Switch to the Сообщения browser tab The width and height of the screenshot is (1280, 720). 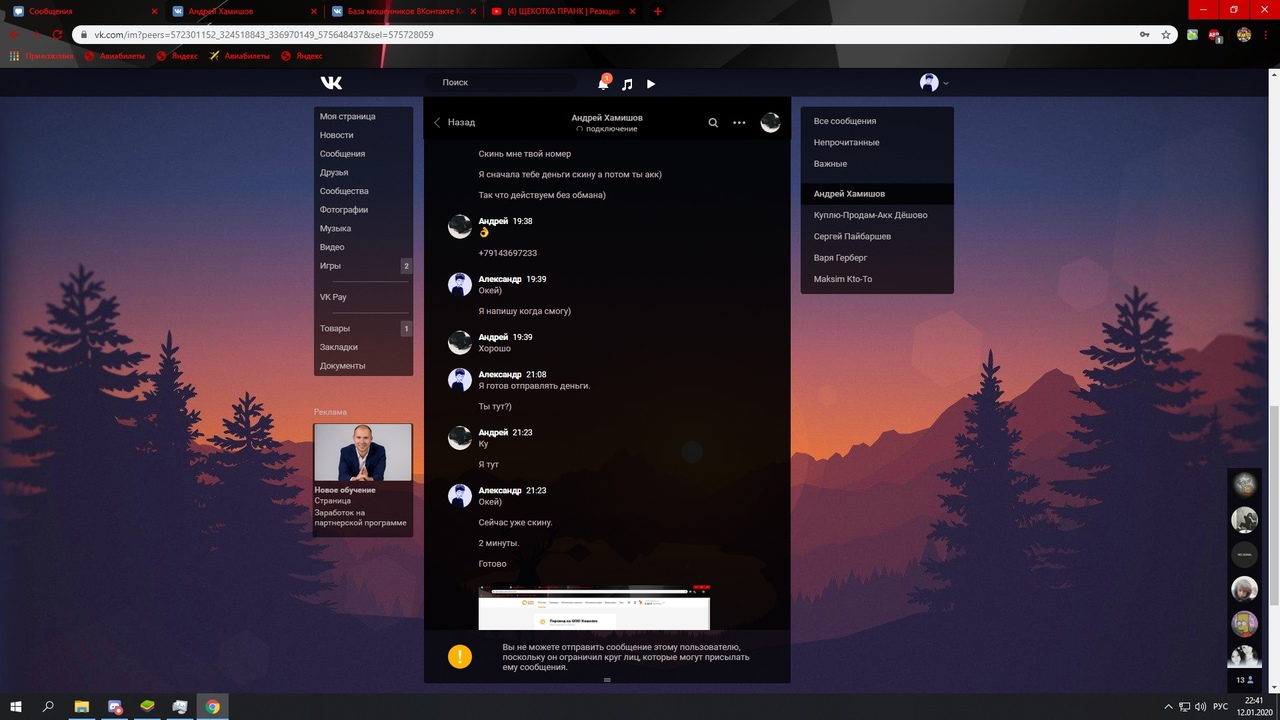click(78, 11)
